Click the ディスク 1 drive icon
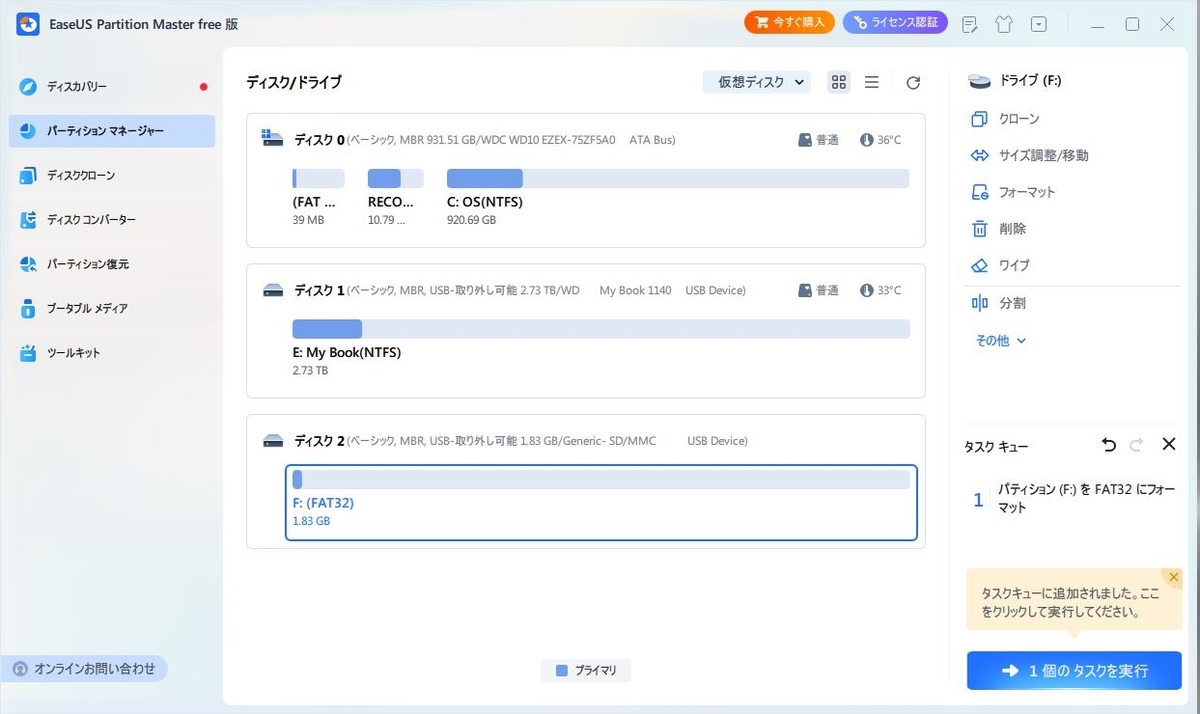 pos(273,290)
